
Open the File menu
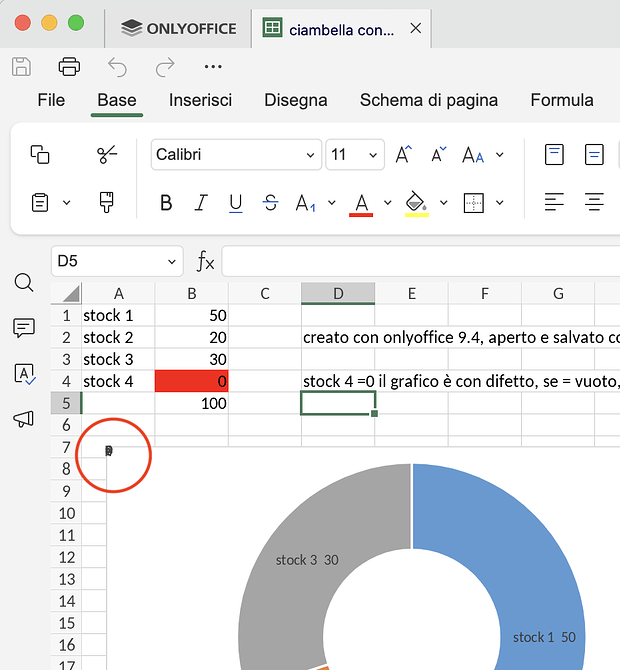tap(51, 100)
